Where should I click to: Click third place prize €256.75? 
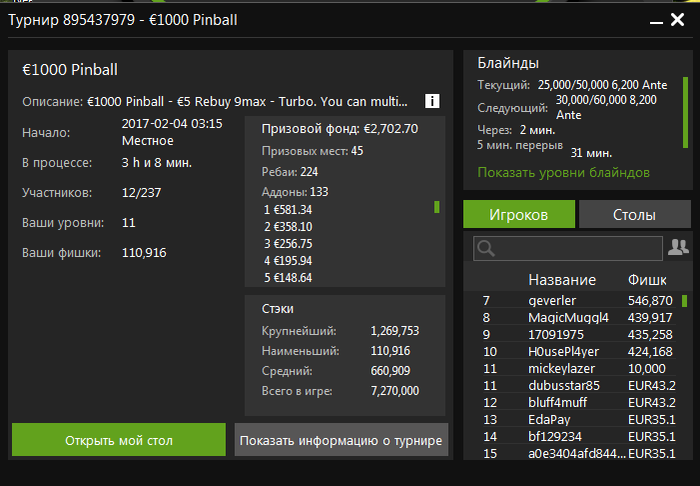click(288, 243)
